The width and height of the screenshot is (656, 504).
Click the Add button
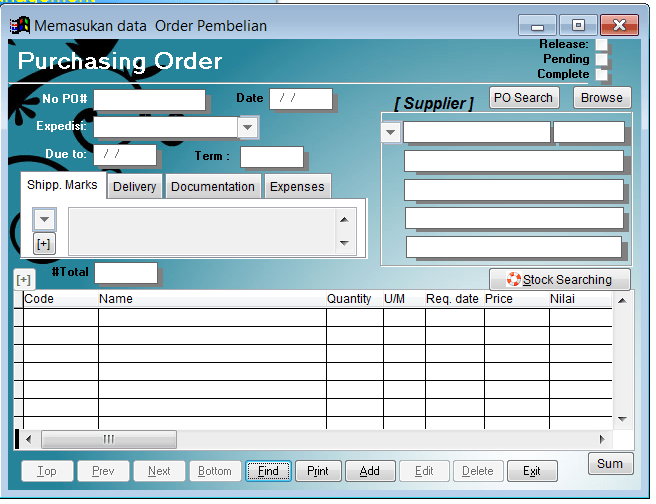pos(370,471)
